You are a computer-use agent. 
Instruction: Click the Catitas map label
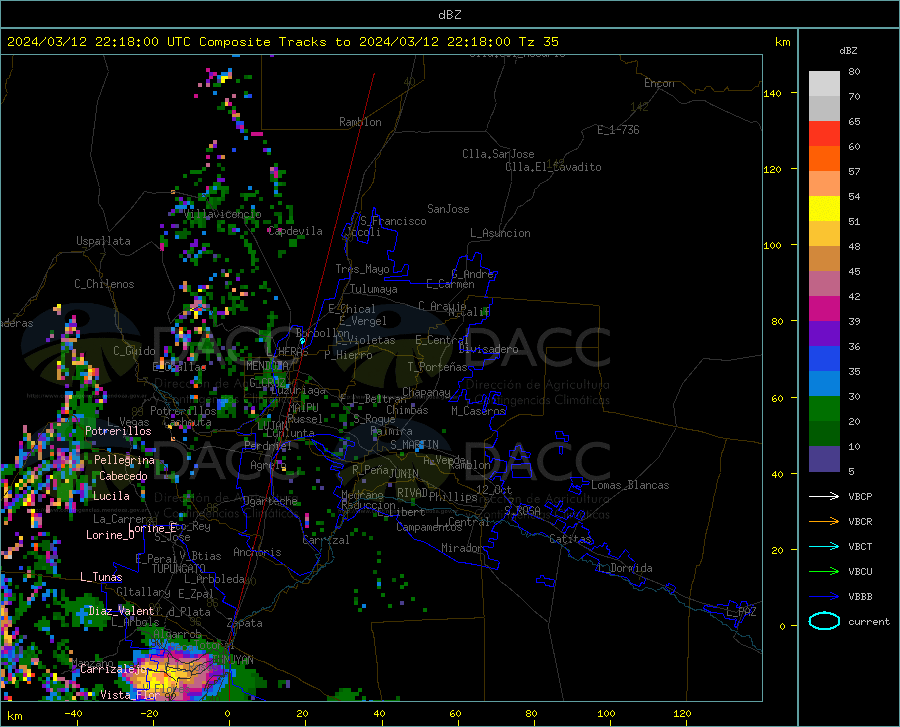[x=570, y=539]
